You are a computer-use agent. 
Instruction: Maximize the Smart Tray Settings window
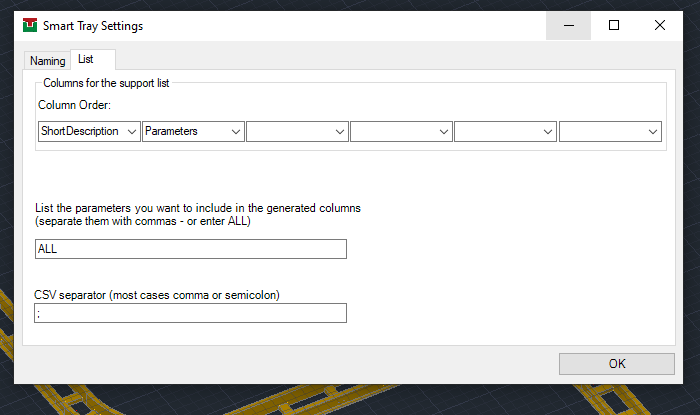click(614, 25)
